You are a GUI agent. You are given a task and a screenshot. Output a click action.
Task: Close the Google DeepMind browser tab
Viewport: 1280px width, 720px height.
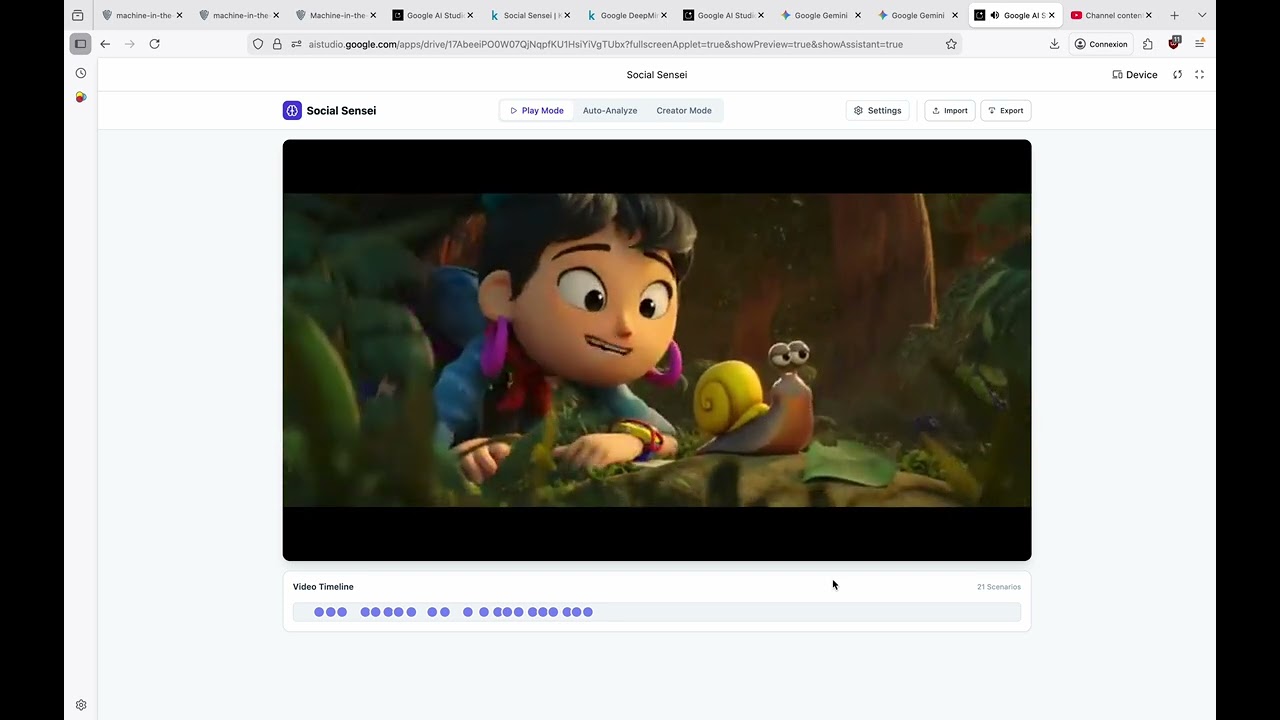point(664,15)
